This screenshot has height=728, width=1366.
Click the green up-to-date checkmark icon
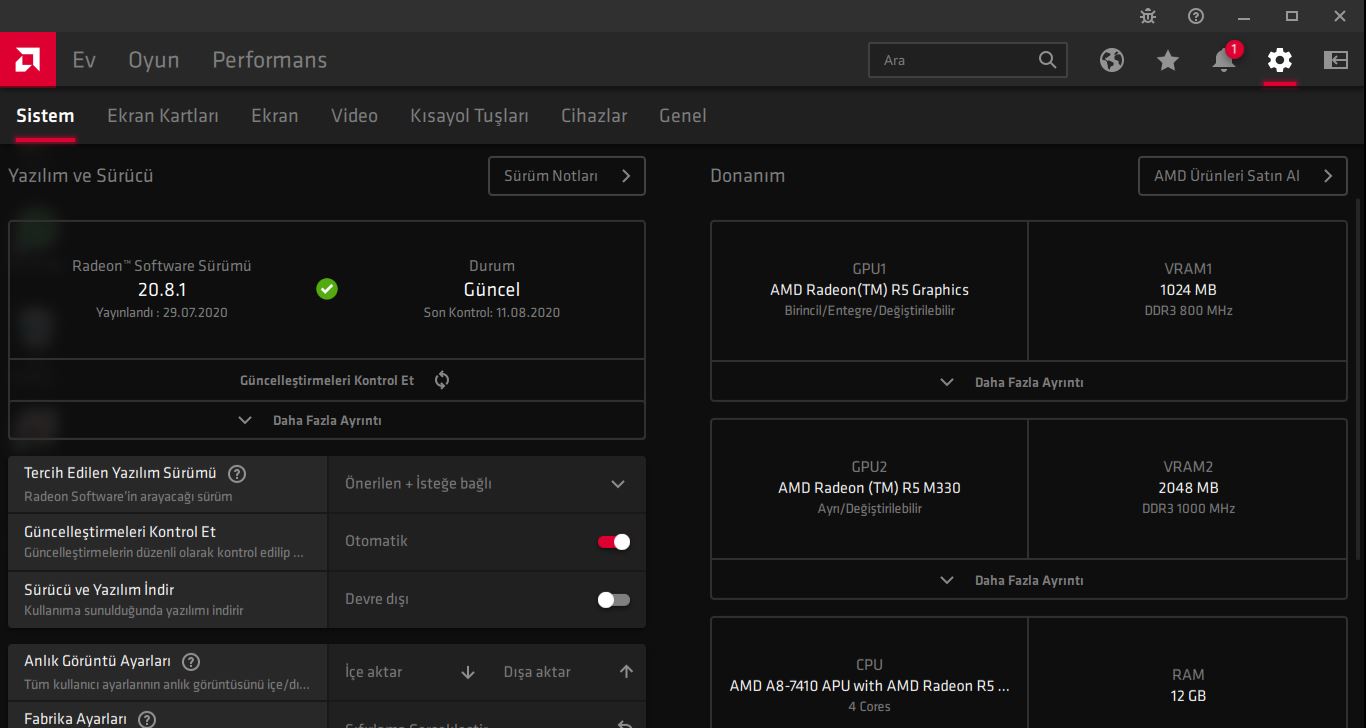[x=327, y=289]
